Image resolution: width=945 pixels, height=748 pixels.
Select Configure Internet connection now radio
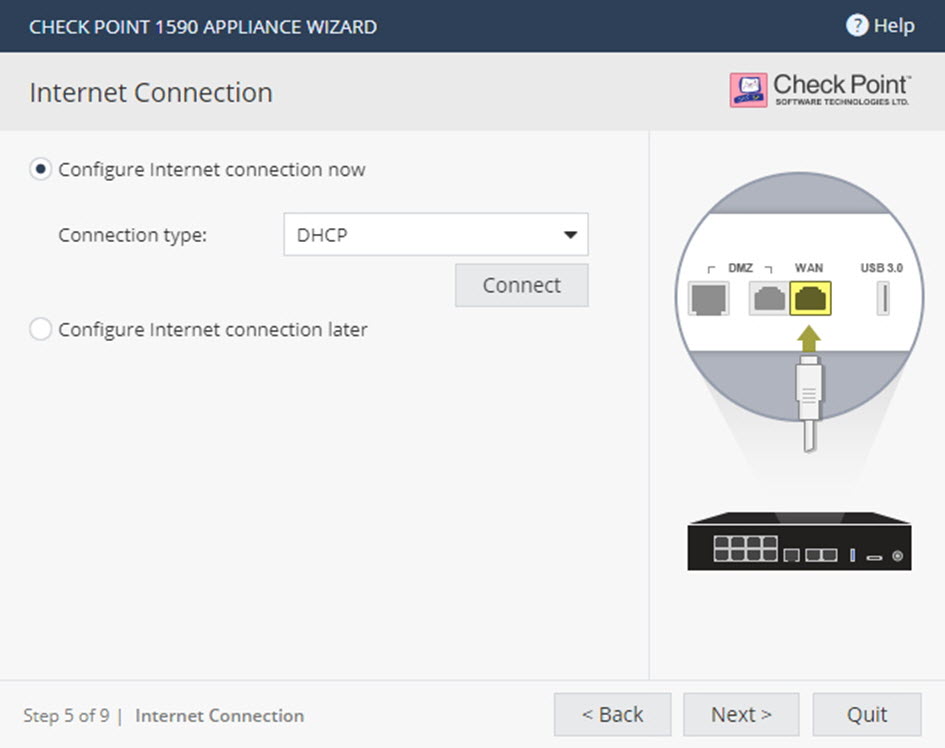pos(40,169)
